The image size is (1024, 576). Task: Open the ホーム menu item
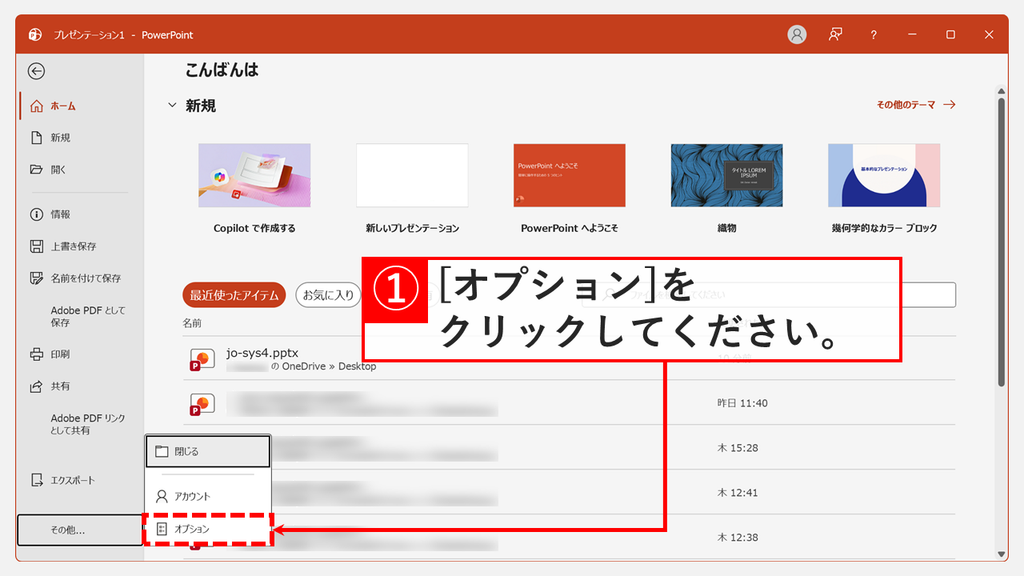(63, 106)
